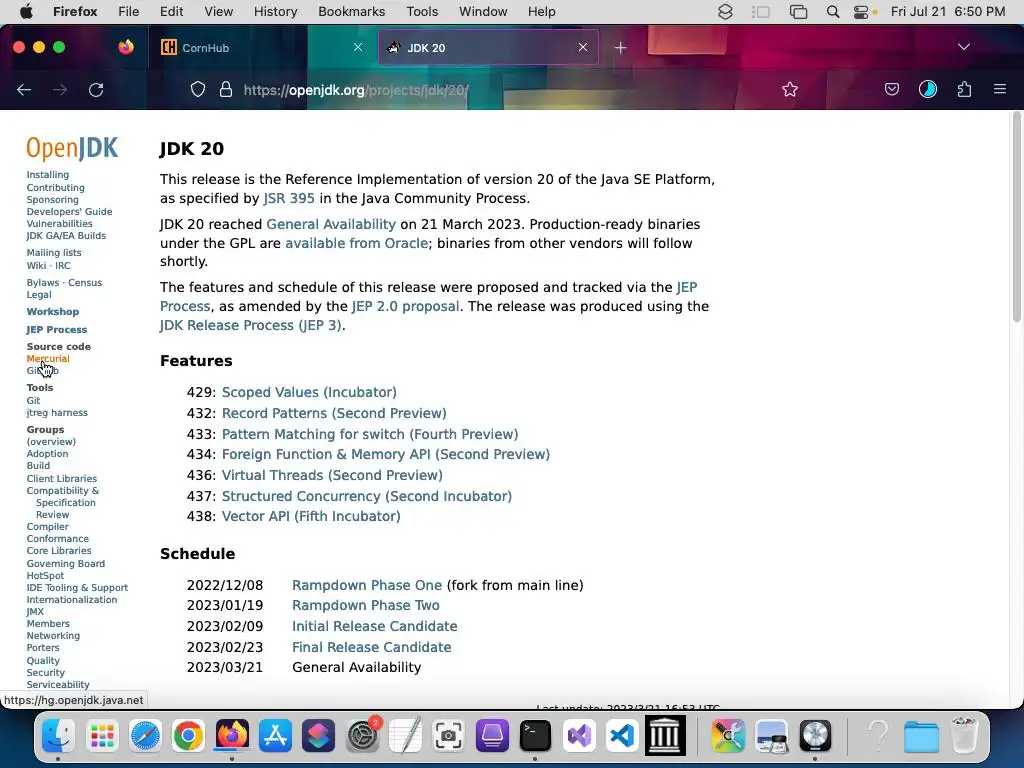
Task: Click the page vertical scrollbar
Action: click(x=1016, y=217)
